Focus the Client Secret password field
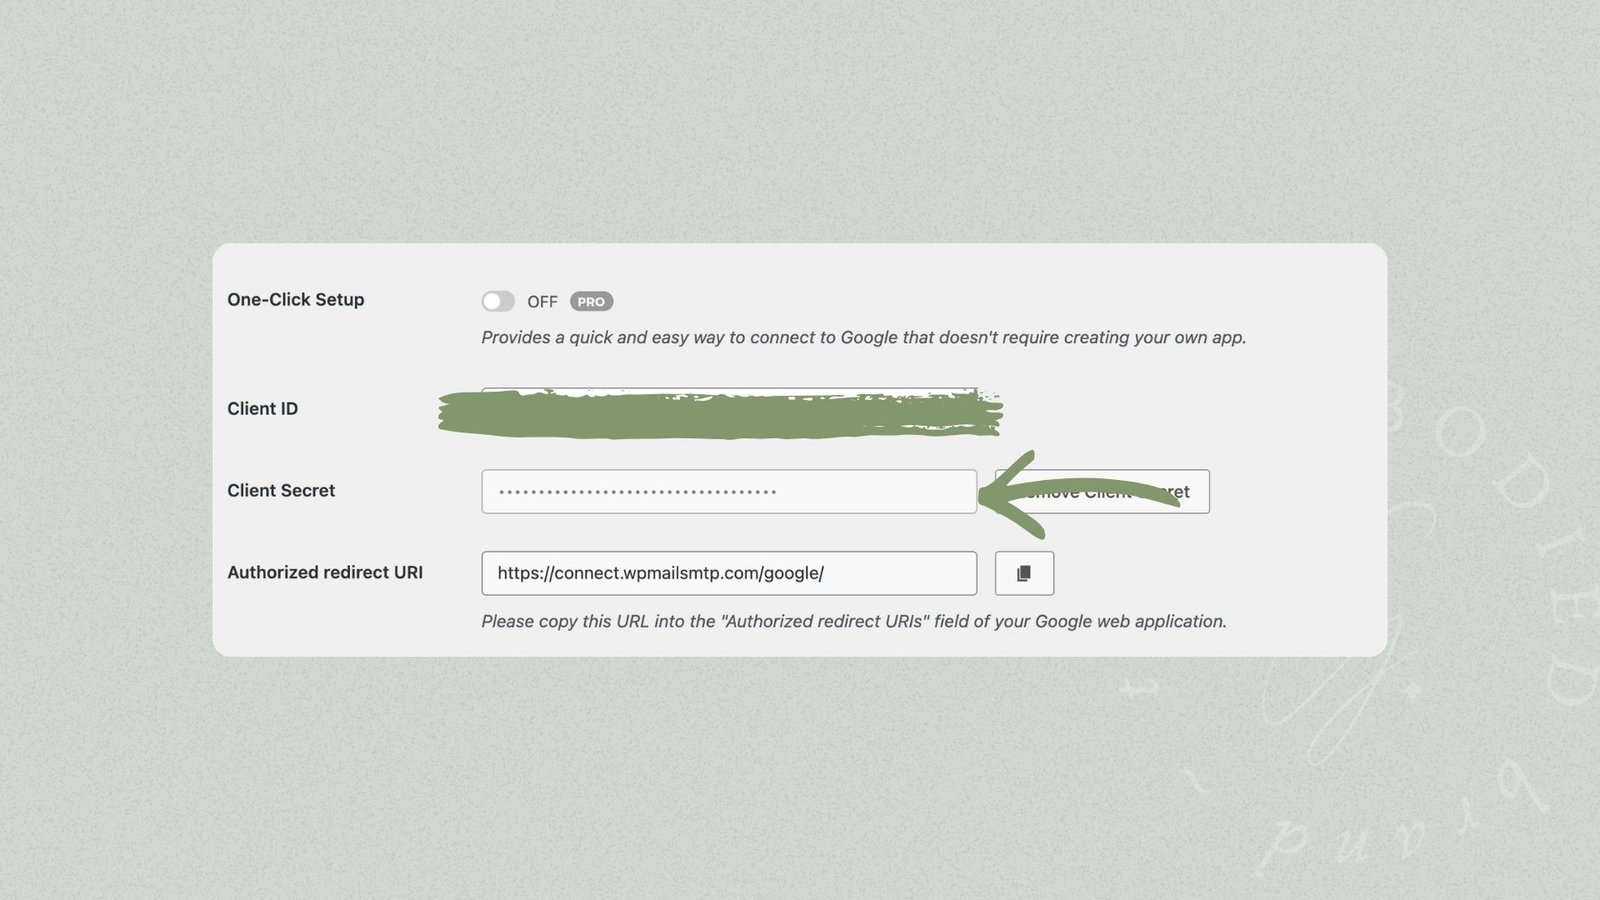Image resolution: width=1600 pixels, height=900 pixels. [729, 491]
